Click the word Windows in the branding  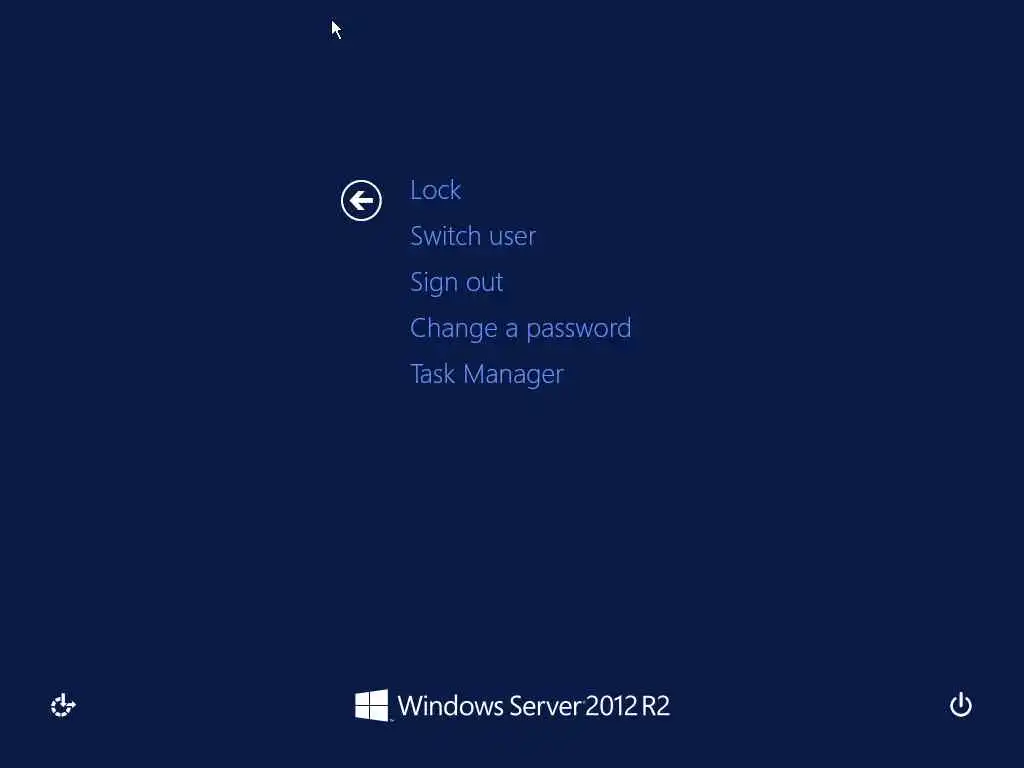click(x=451, y=706)
